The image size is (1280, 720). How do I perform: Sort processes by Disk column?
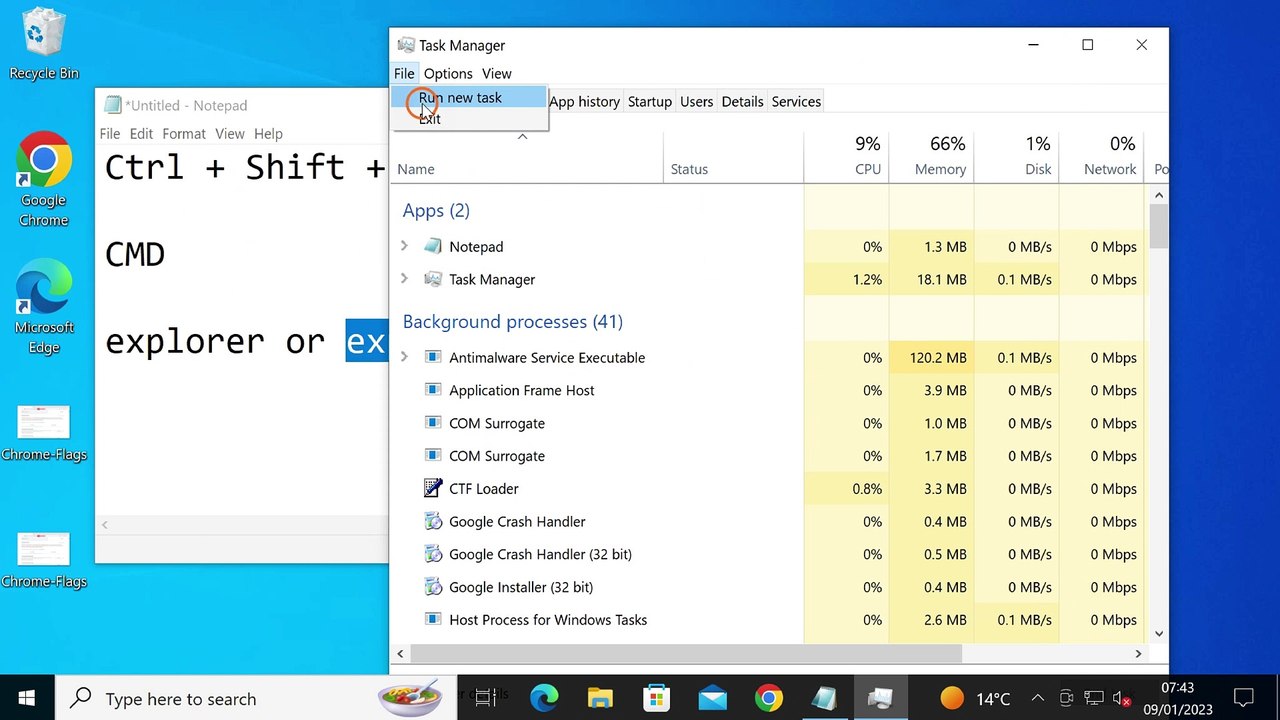[x=1016, y=157]
